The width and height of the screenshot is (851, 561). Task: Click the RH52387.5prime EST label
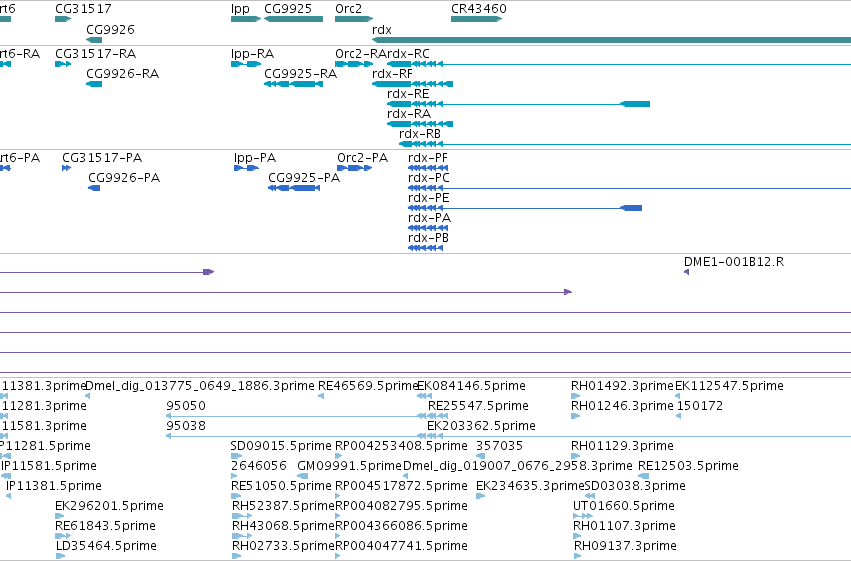point(283,506)
